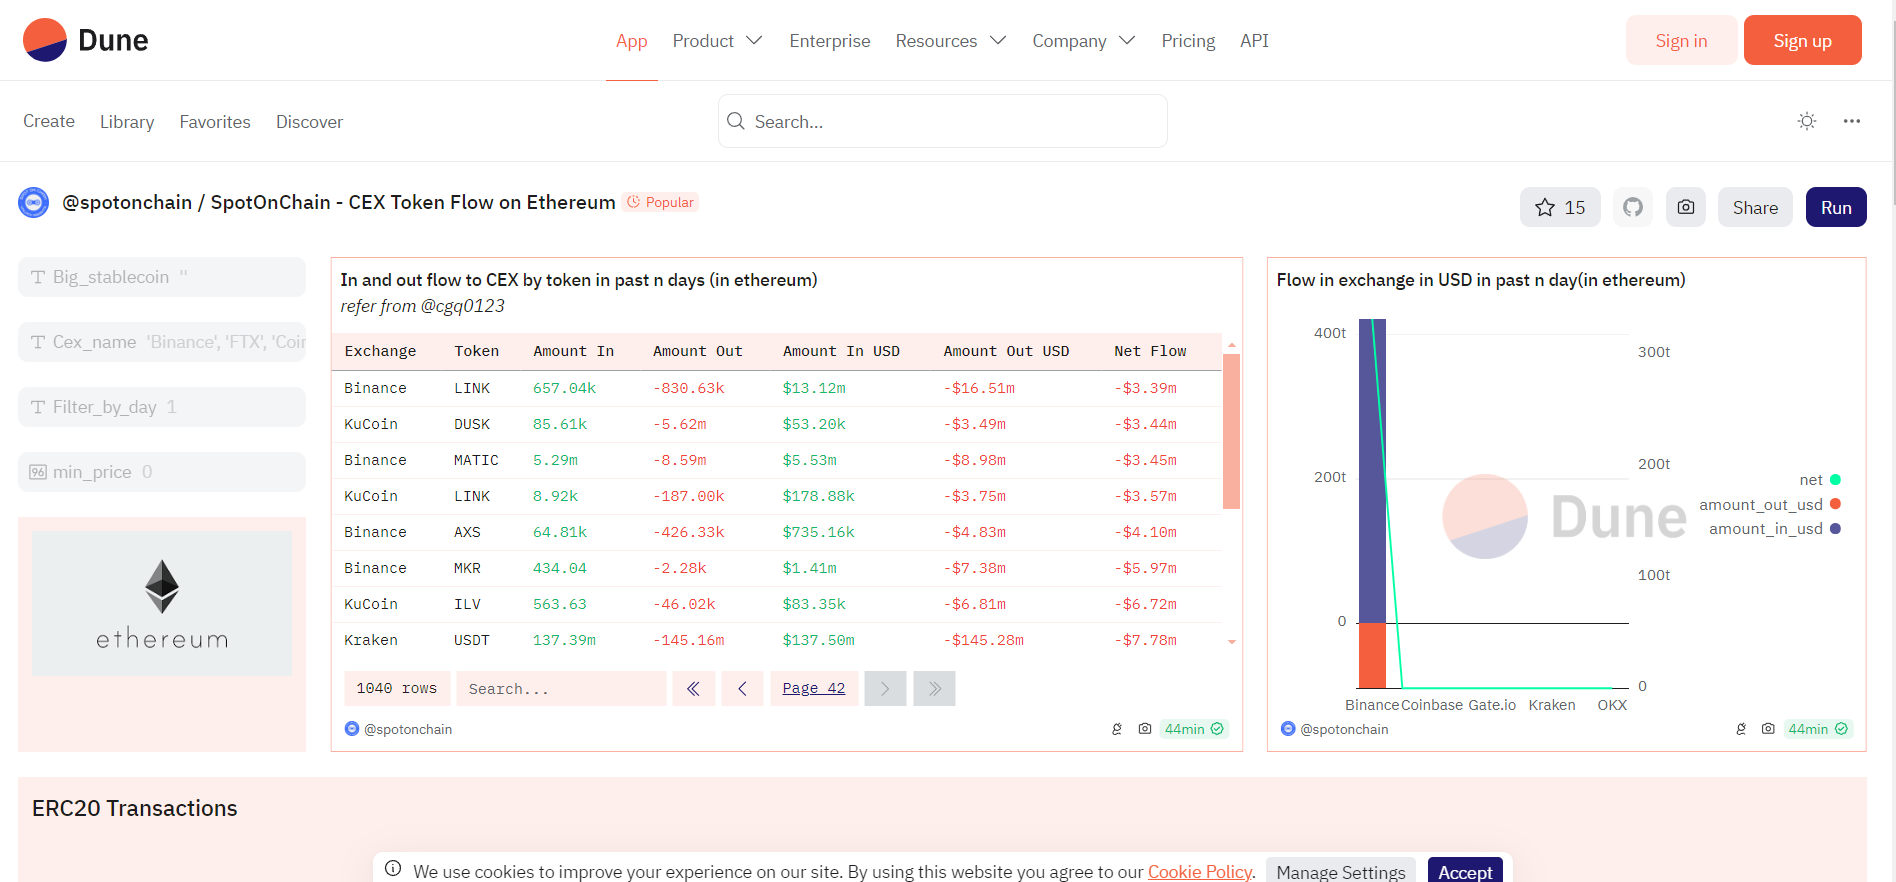Toggle the net series in chart legend

(x=1820, y=480)
